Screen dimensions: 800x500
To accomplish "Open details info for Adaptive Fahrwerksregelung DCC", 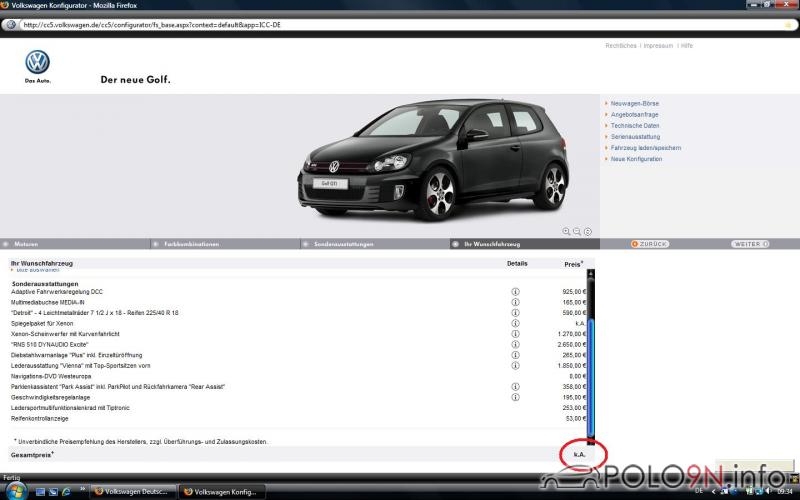I will 516,291.
